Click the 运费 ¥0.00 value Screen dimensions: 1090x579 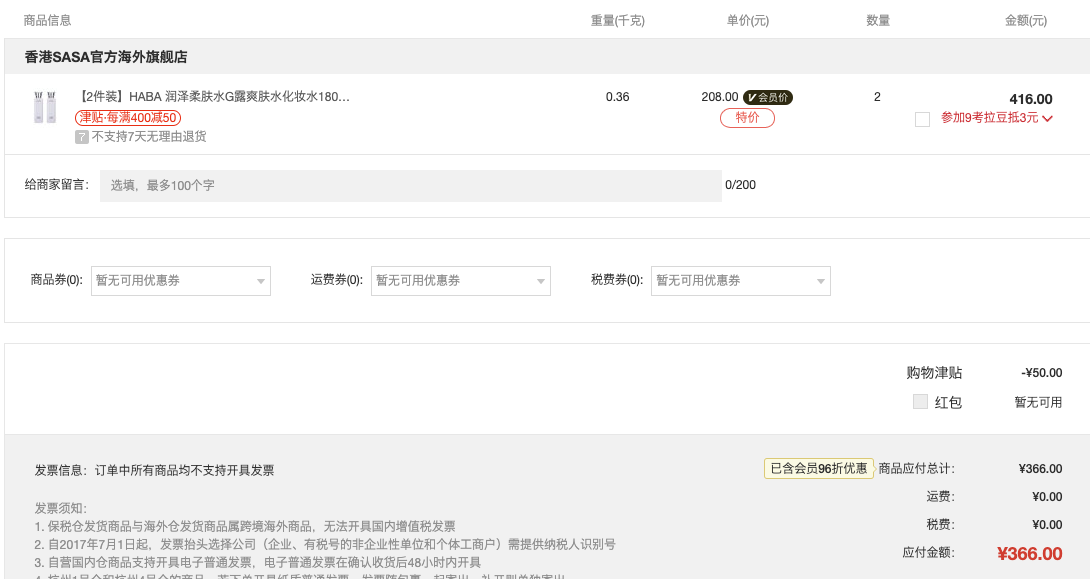pos(1047,497)
